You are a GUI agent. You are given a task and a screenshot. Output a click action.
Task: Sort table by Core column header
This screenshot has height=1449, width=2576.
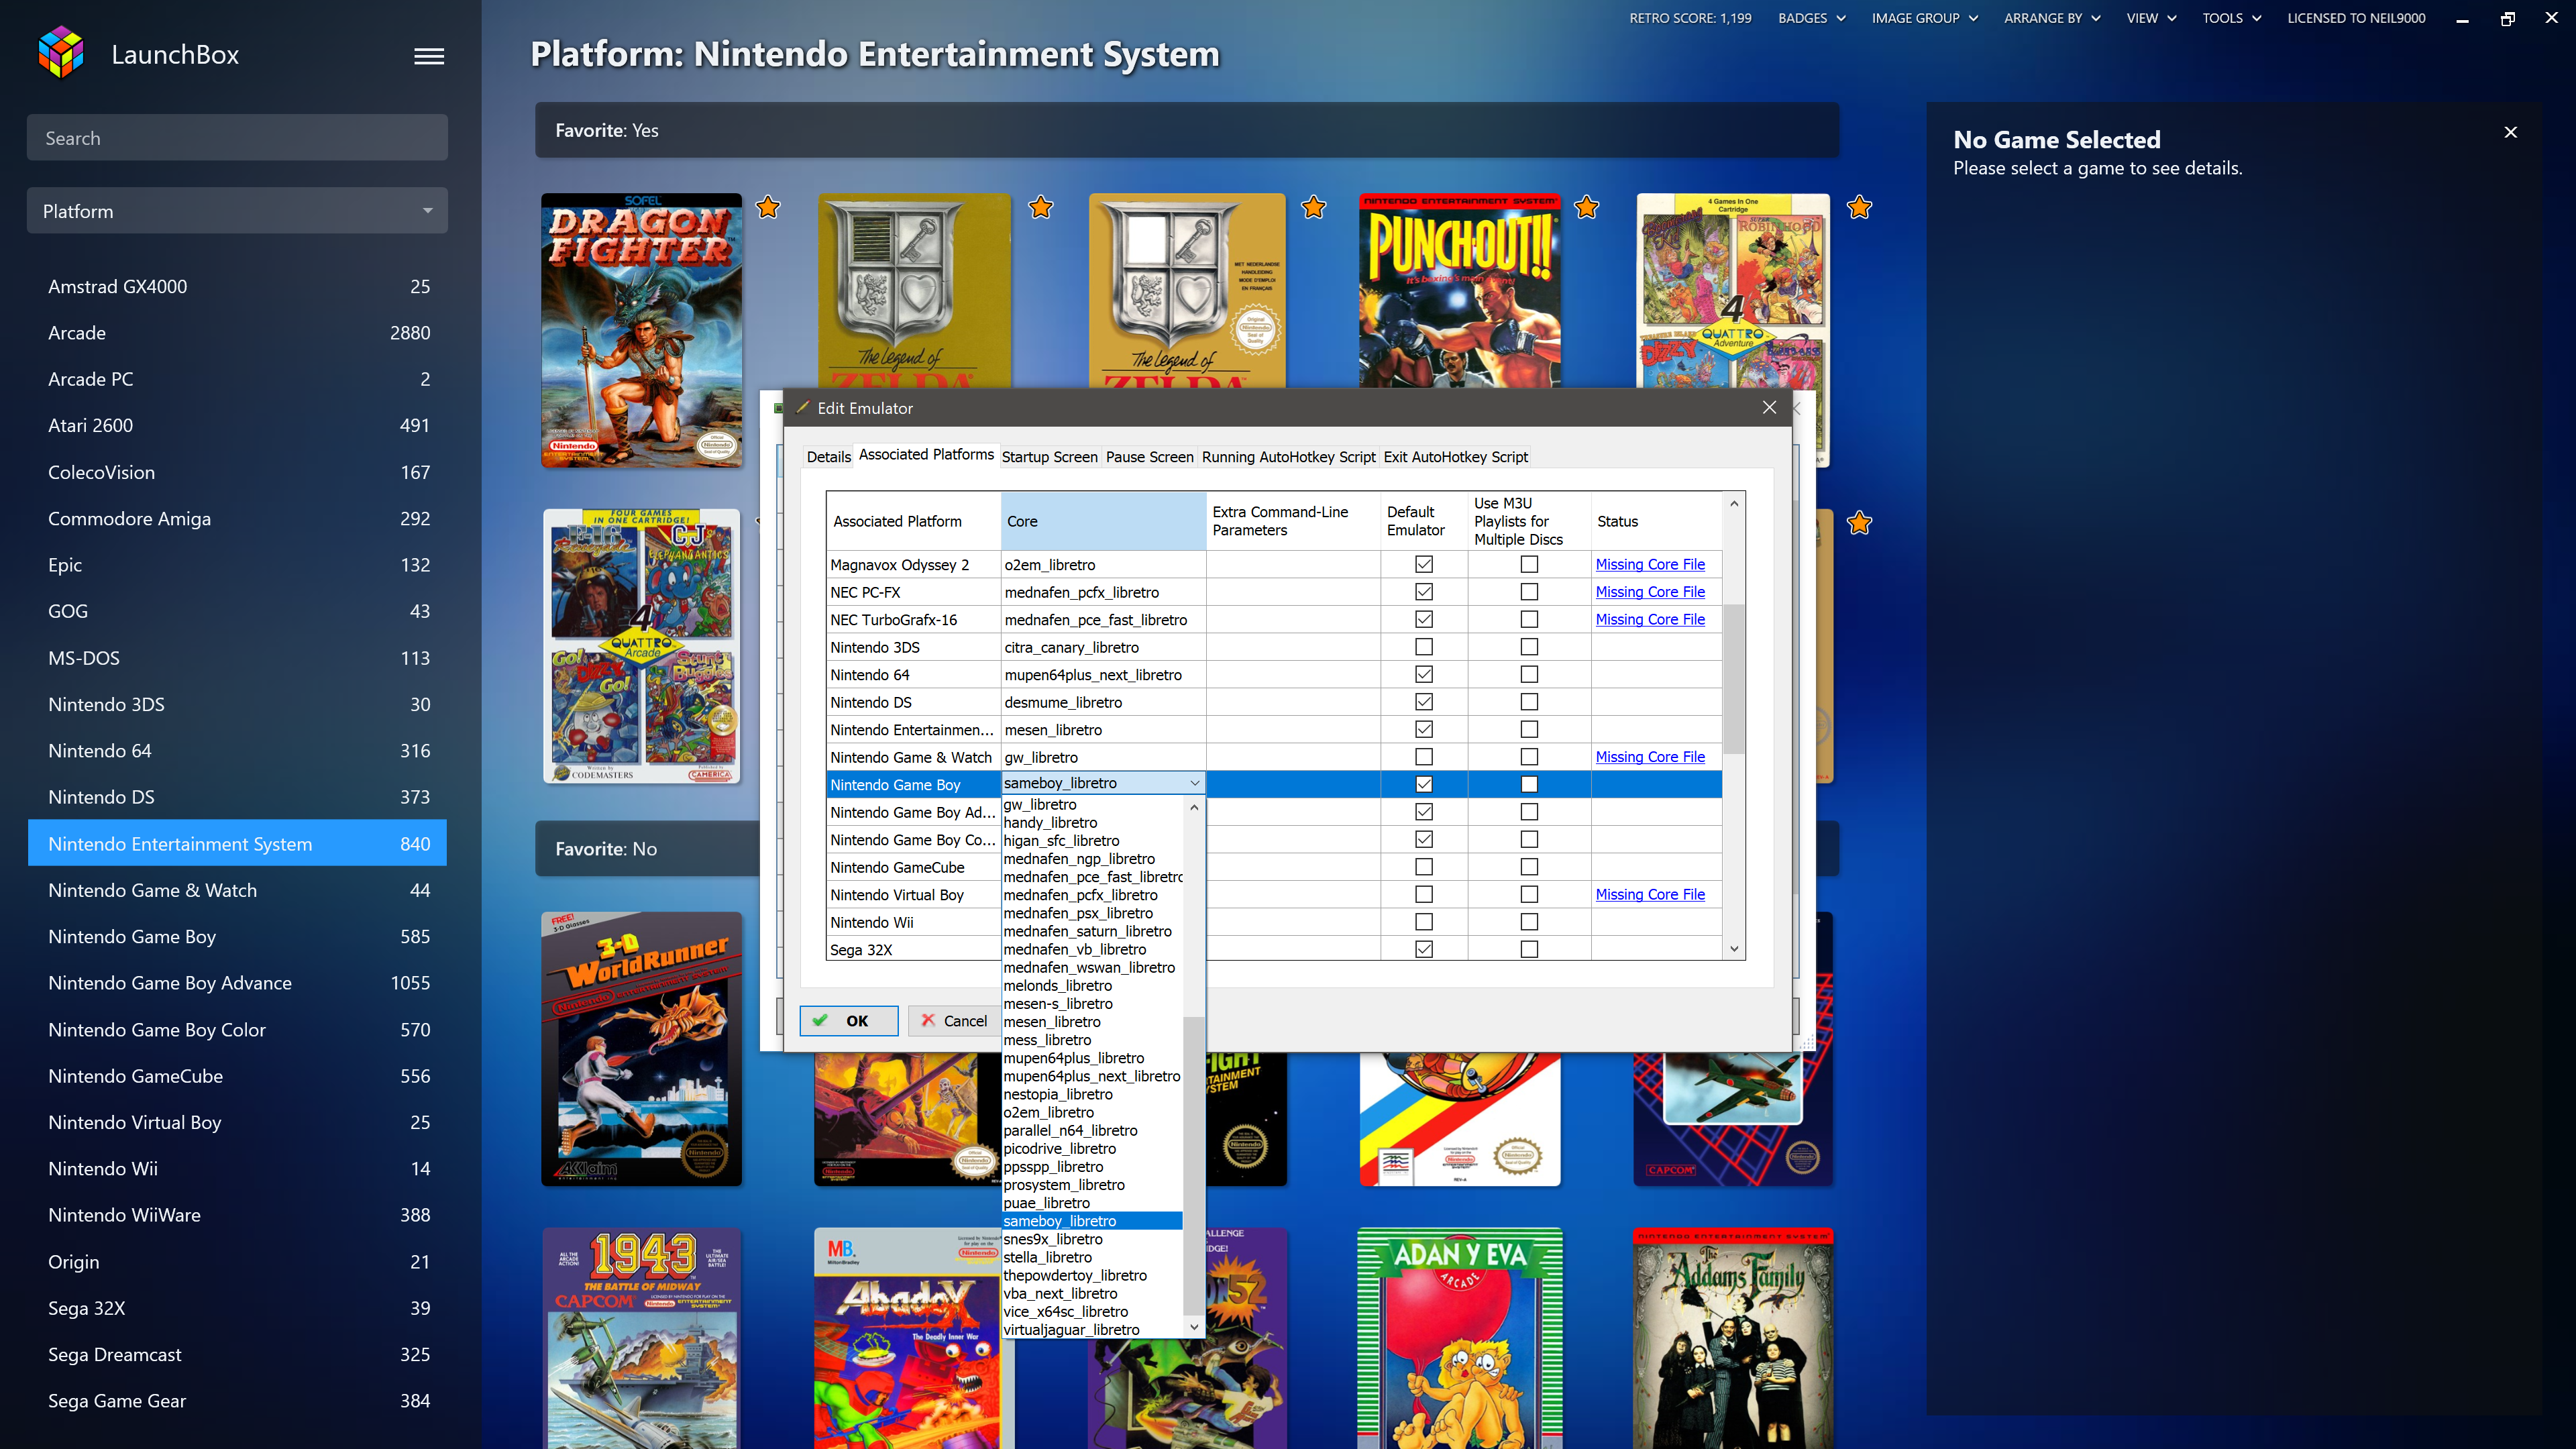1103,521
